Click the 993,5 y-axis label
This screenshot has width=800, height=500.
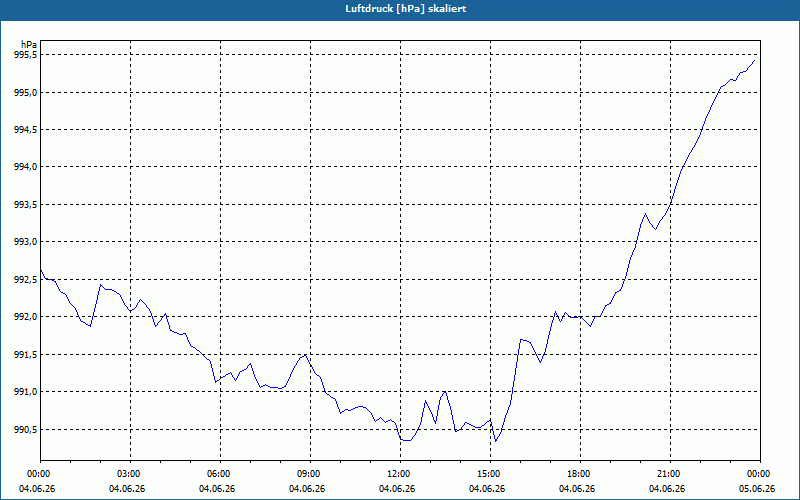point(25,205)
